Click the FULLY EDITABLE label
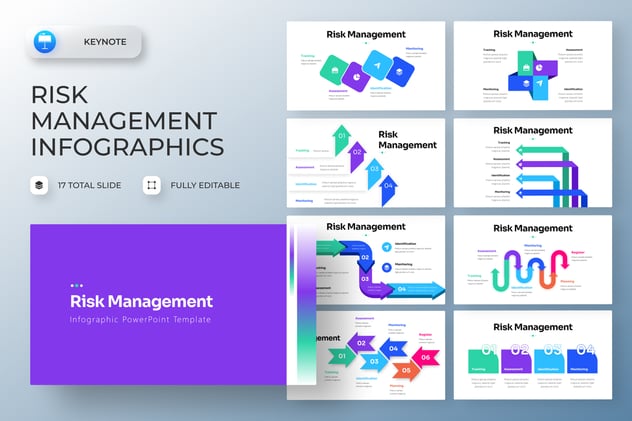 pos(205,185)
